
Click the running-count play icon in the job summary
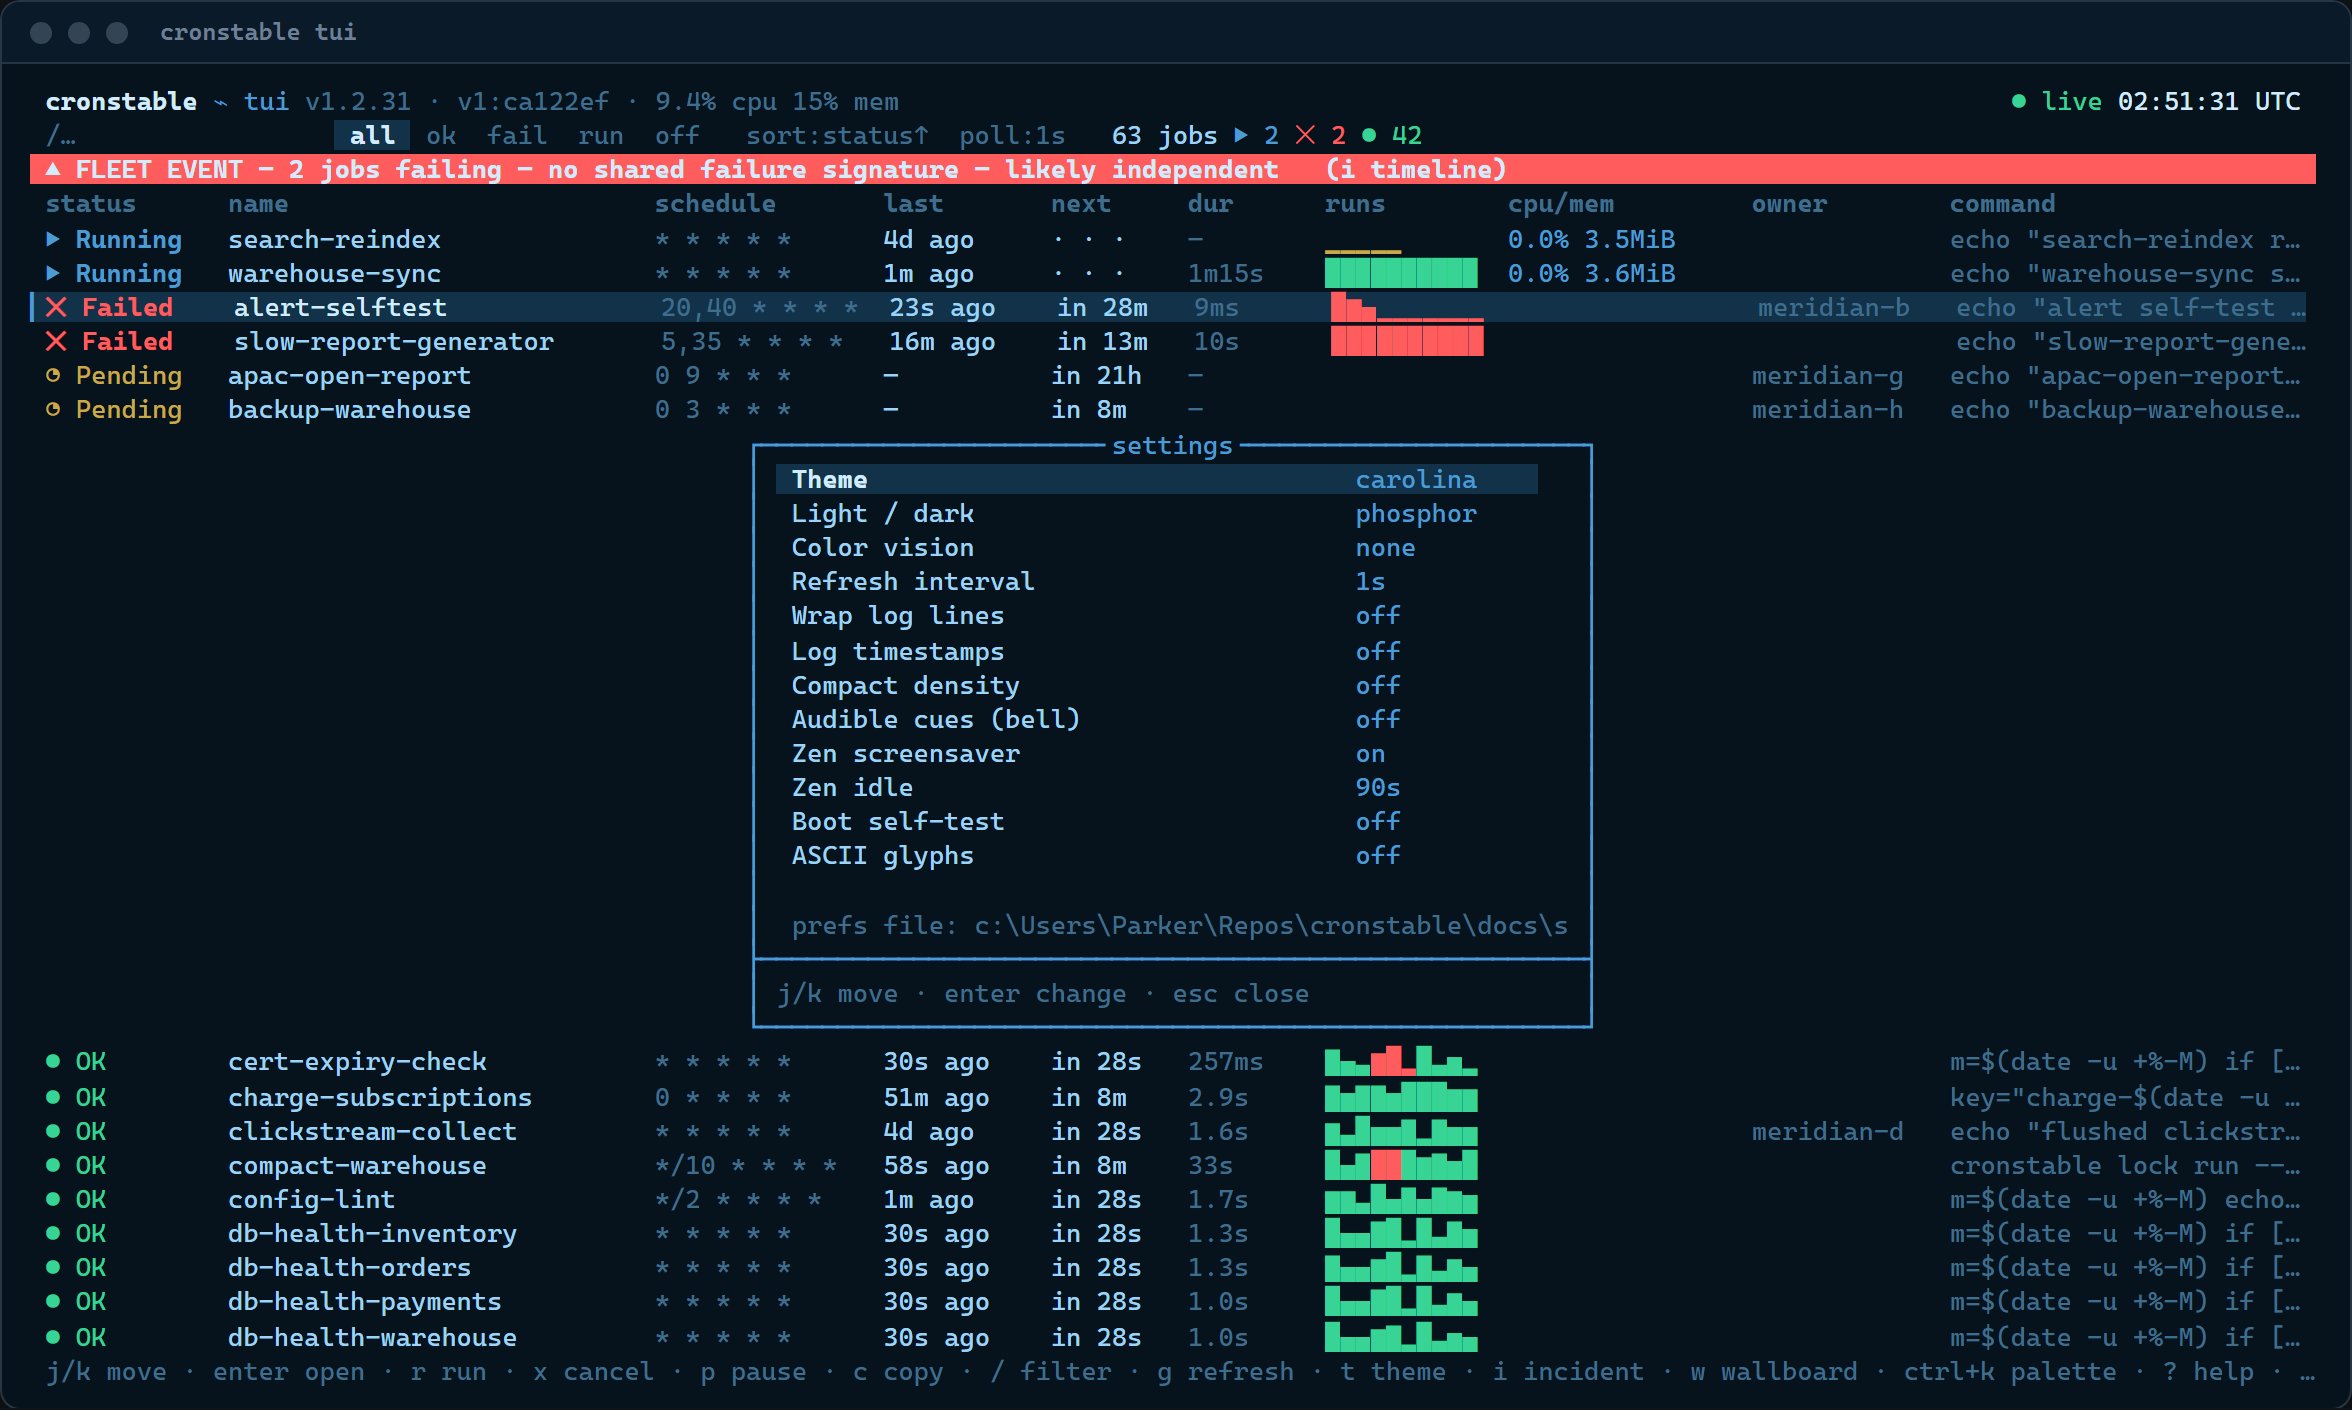(x=1241, y=135)
